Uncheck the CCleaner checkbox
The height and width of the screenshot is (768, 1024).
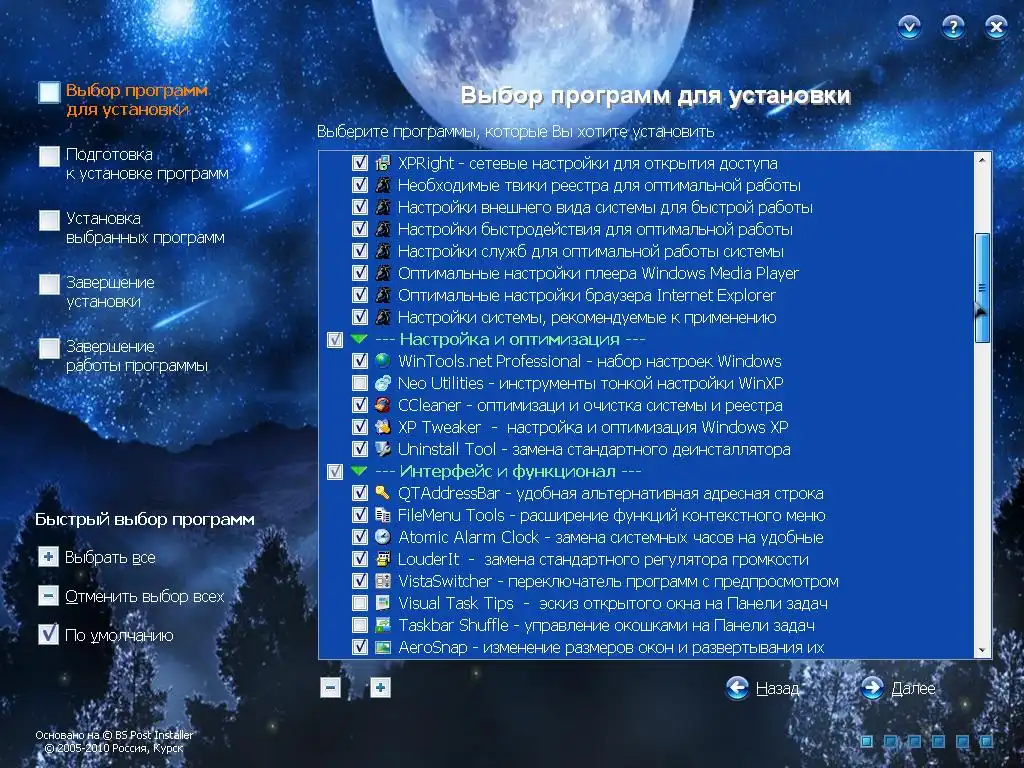(360, 405)
